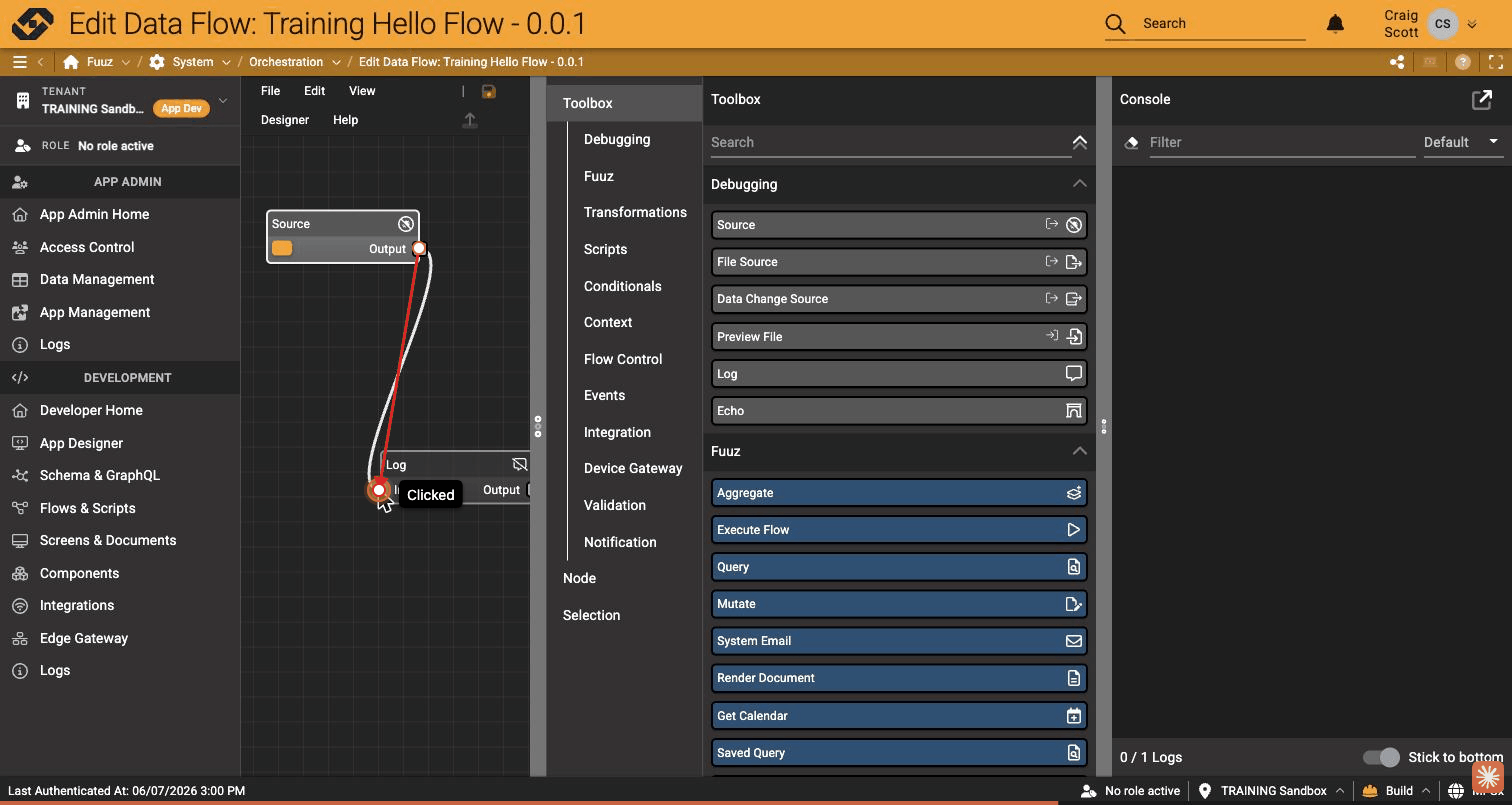Open the share icon in breadcrumb bar
The image size is (1512, 805).
click(1397, 62)
